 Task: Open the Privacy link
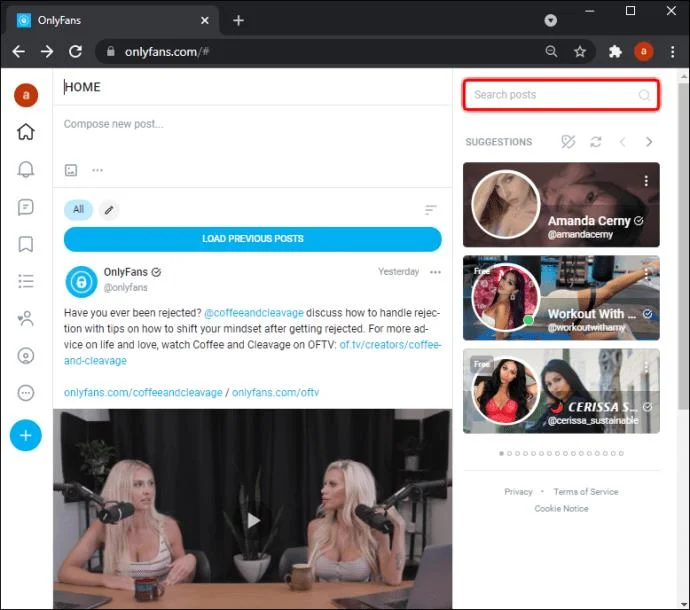pyautogui.click(x=518, y=492)
